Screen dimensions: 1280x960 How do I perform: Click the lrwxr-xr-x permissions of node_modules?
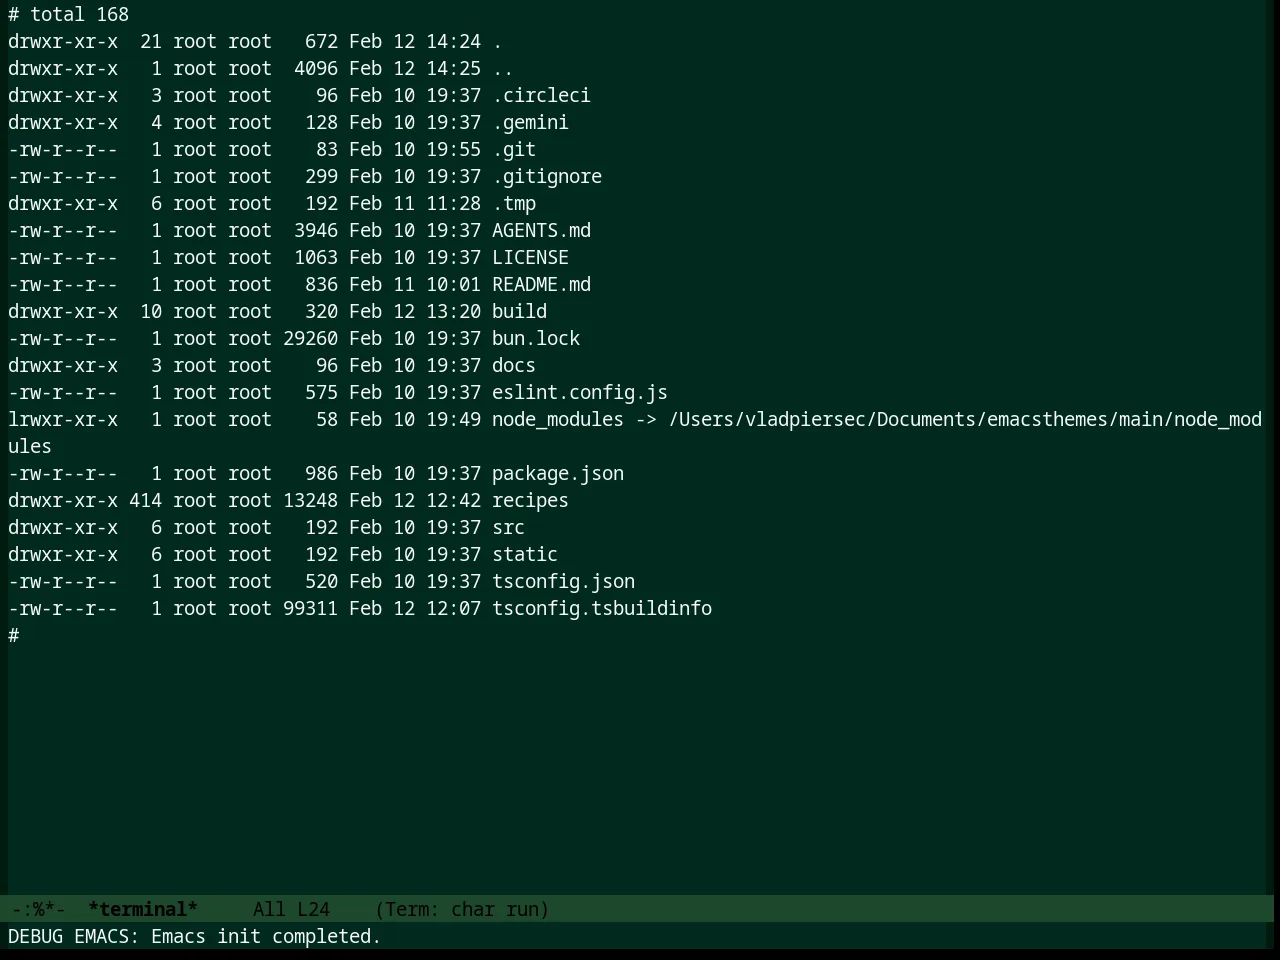tap(63, 419)
